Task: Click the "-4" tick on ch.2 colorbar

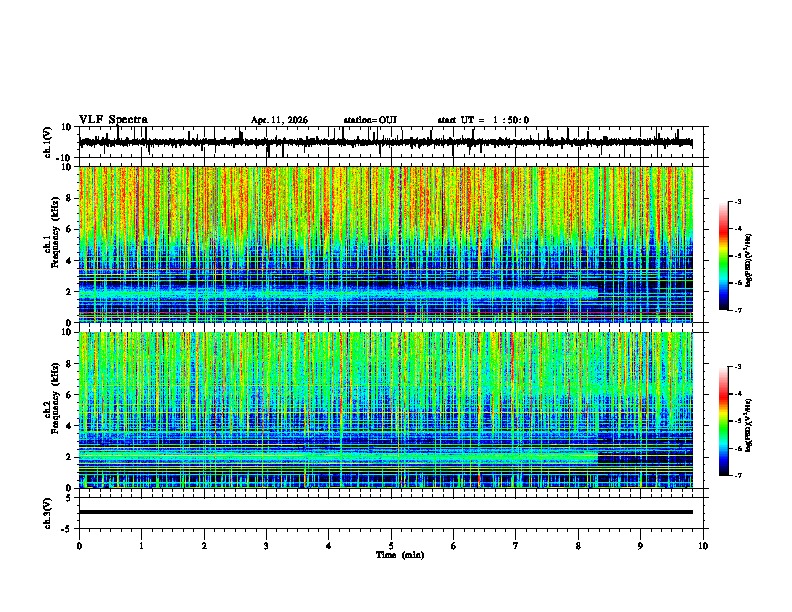Action: [x=737, y=394]
